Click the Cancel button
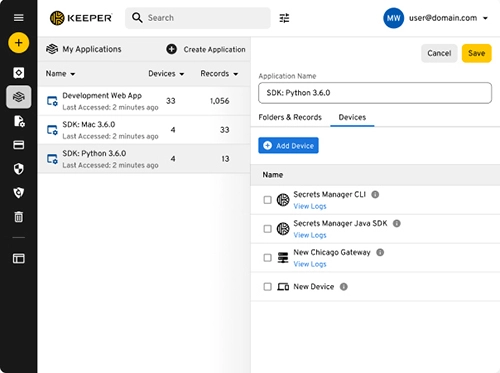The image size is (500, 373). [439, 53]
